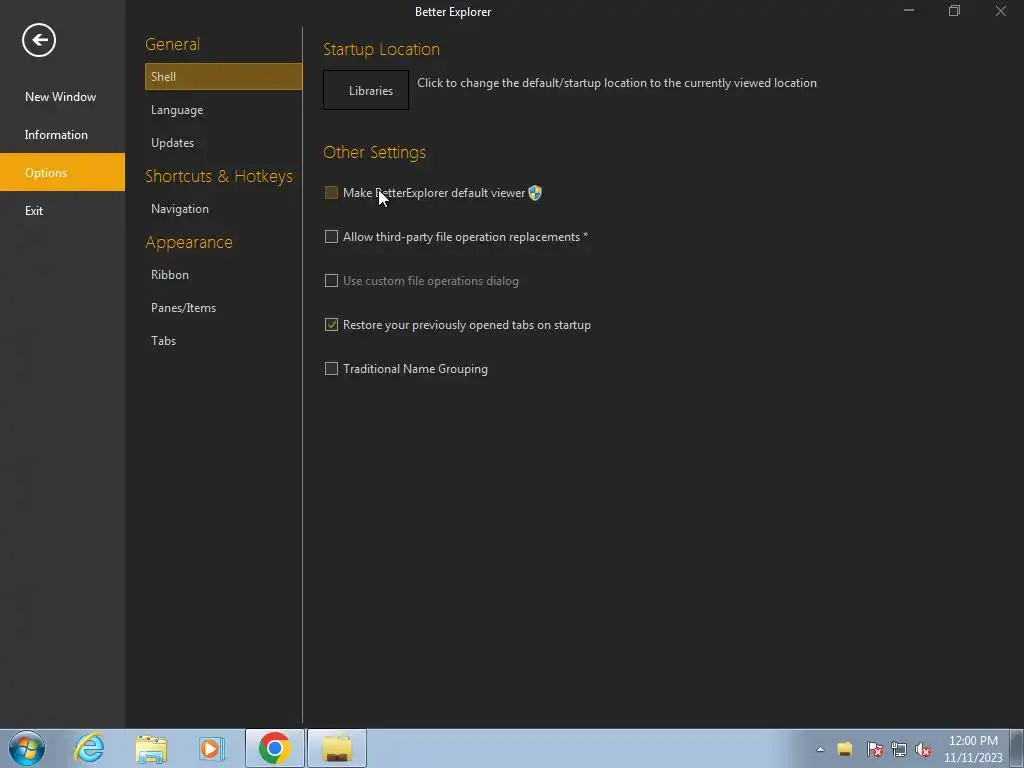Uncheck Restore previously opened tabs on startup
The height and width of the screenshot is (768, 1024).
331,325
